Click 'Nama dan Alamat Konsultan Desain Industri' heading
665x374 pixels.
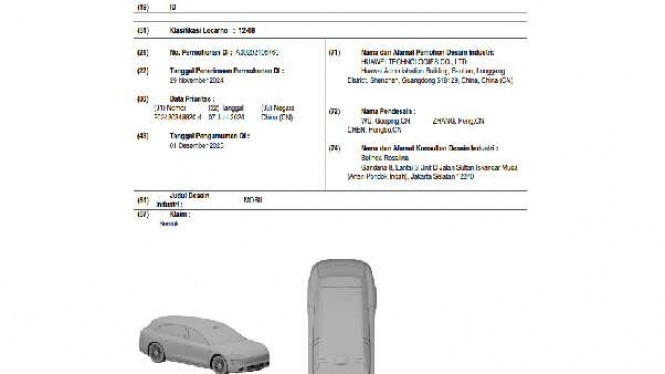(x=429, y=148)
